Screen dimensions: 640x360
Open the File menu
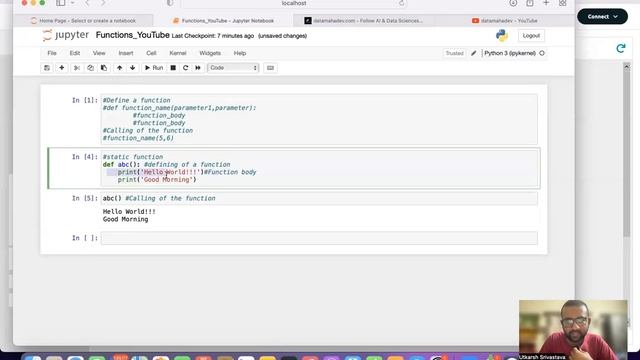52,53
